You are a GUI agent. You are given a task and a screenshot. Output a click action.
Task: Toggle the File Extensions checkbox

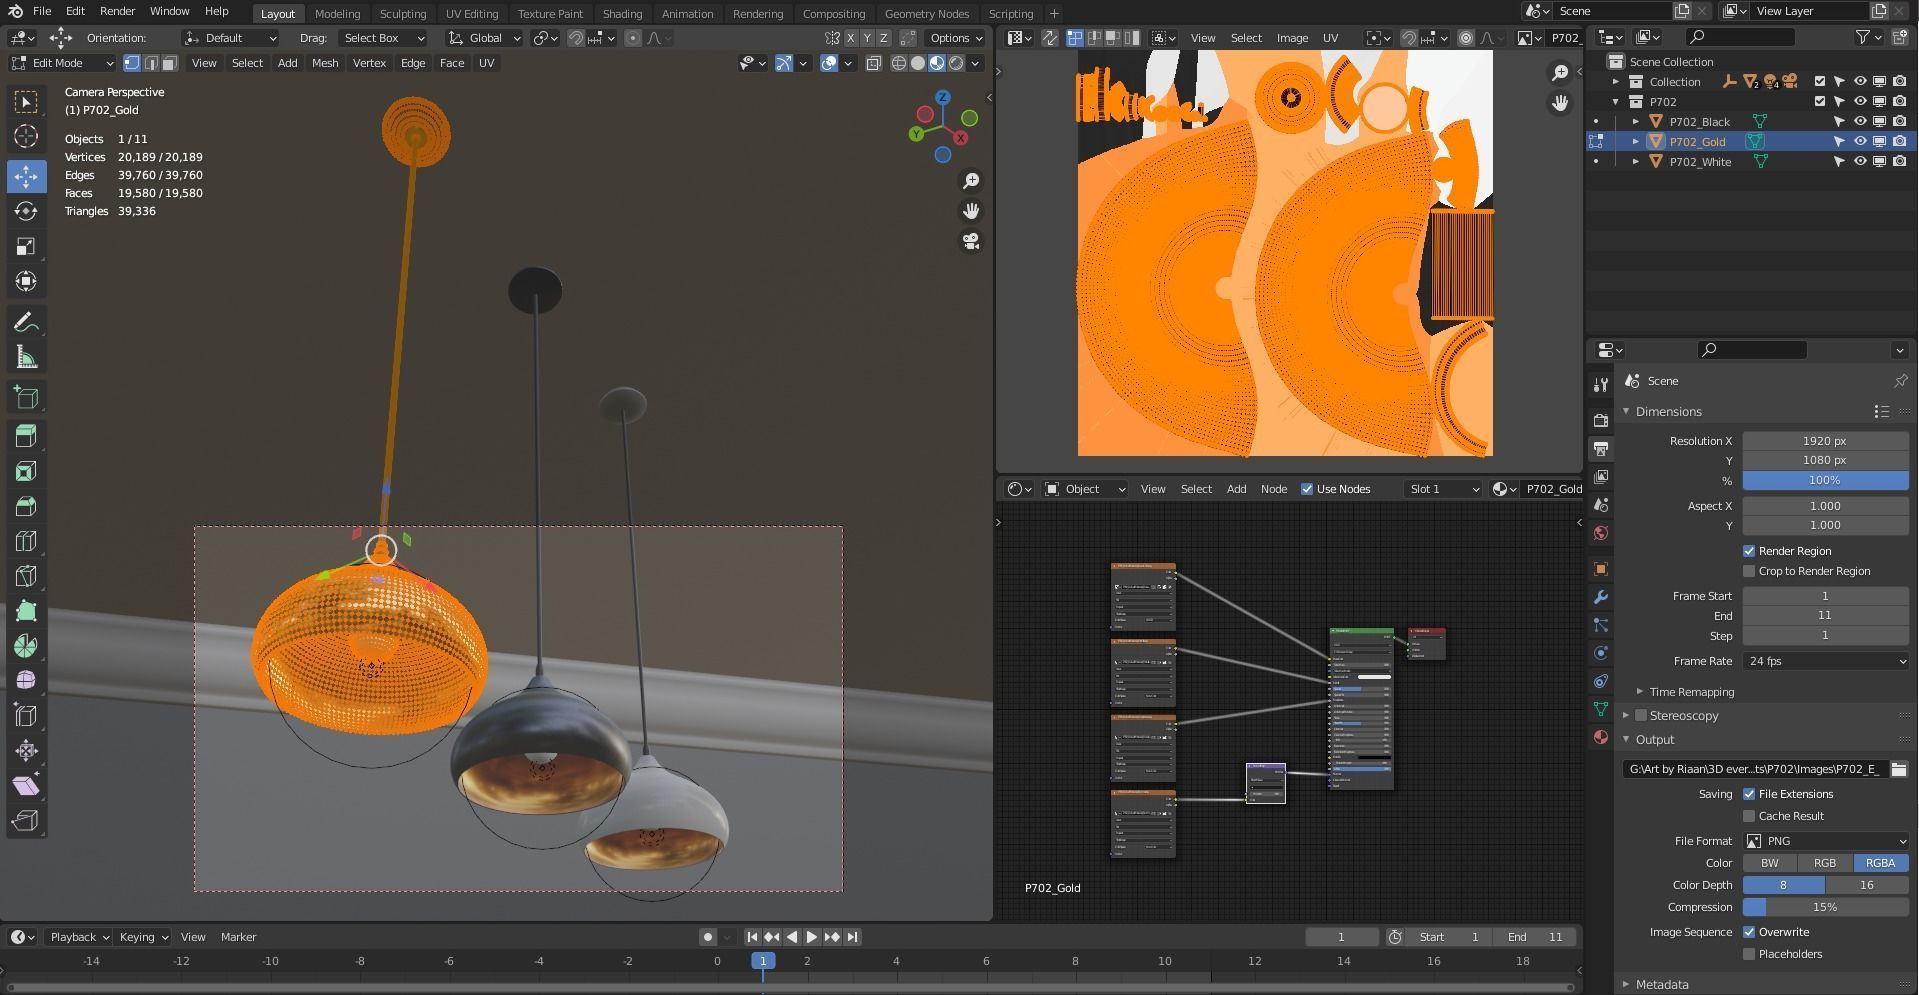[x=1749, y=794]
